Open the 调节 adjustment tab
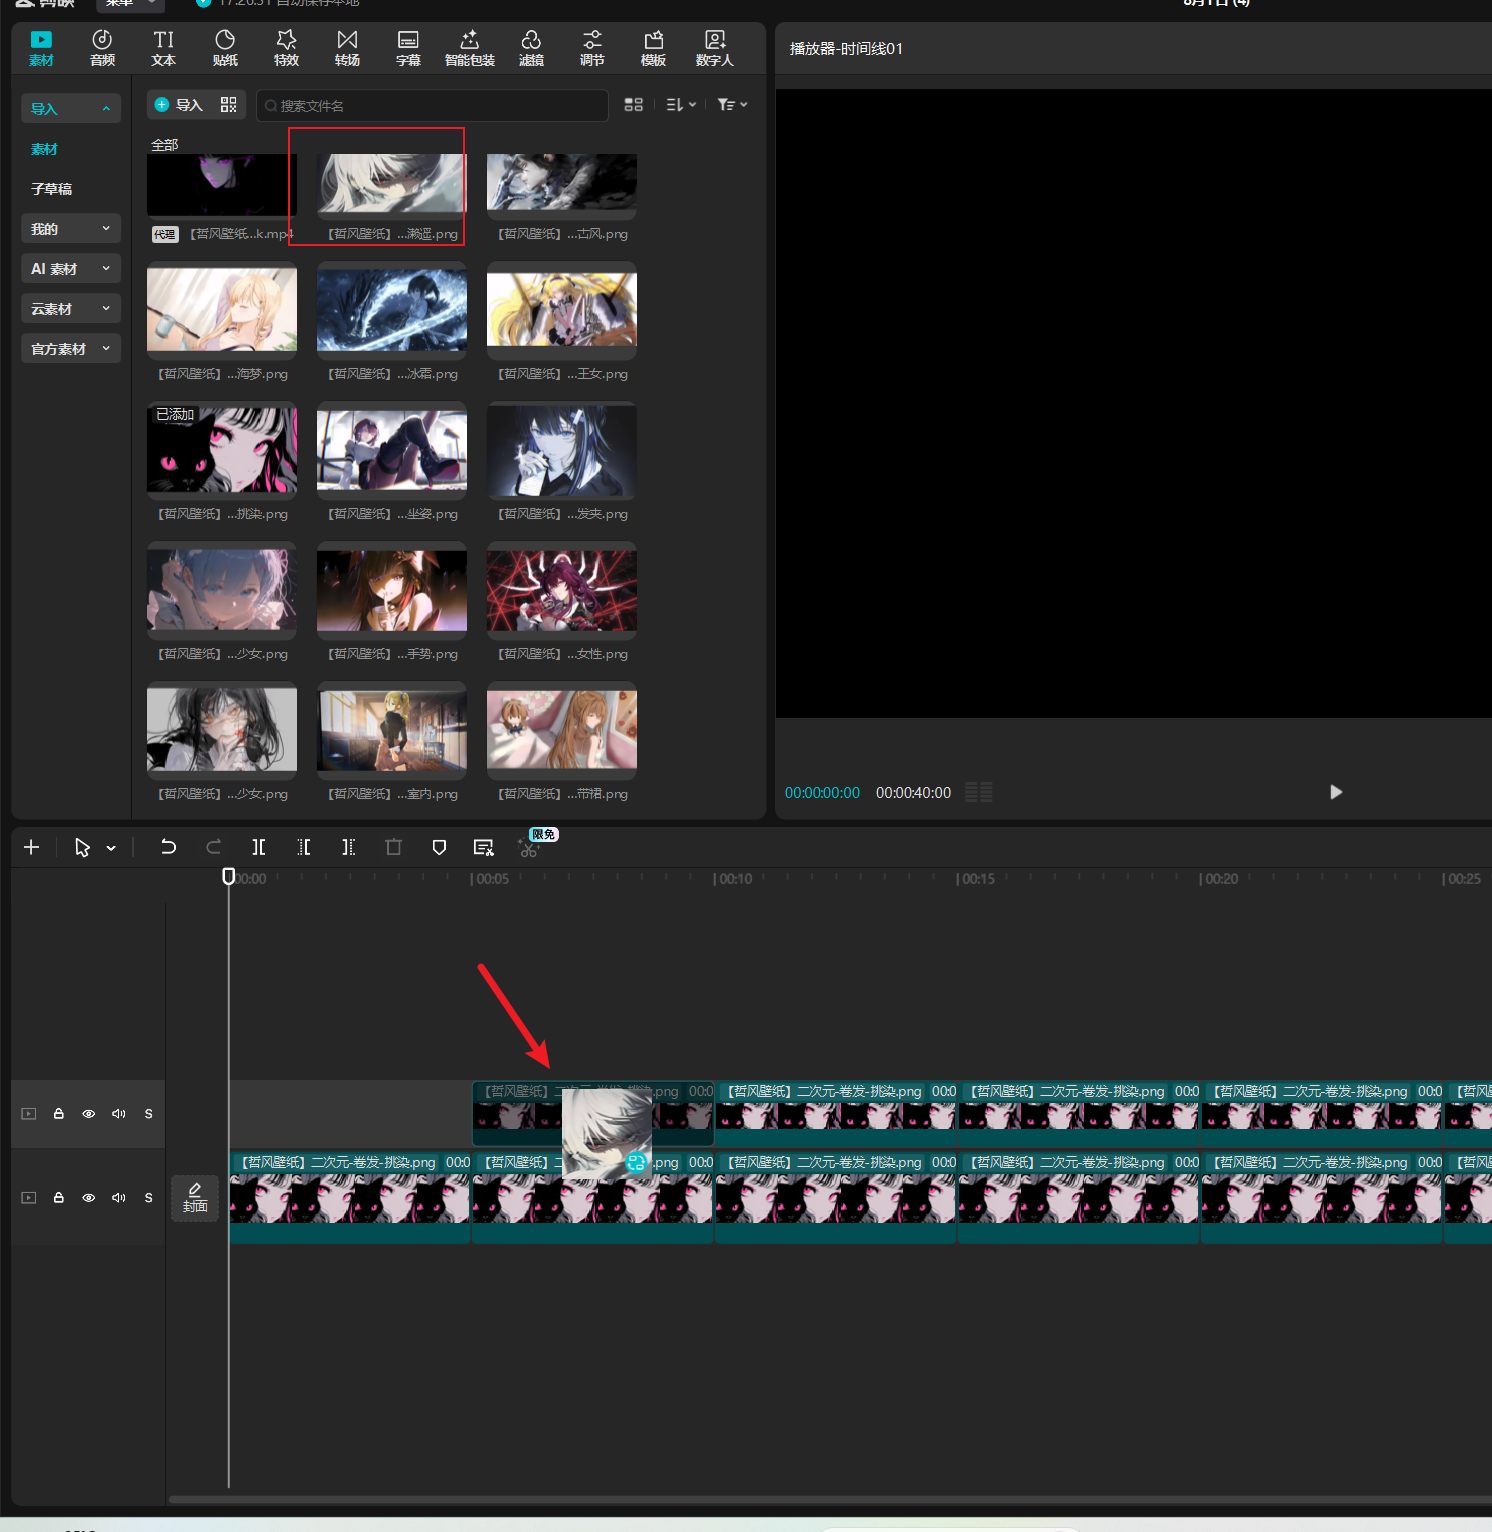Image resolution: width=1492 pixels, height=1532 pixels. (592, 47)
